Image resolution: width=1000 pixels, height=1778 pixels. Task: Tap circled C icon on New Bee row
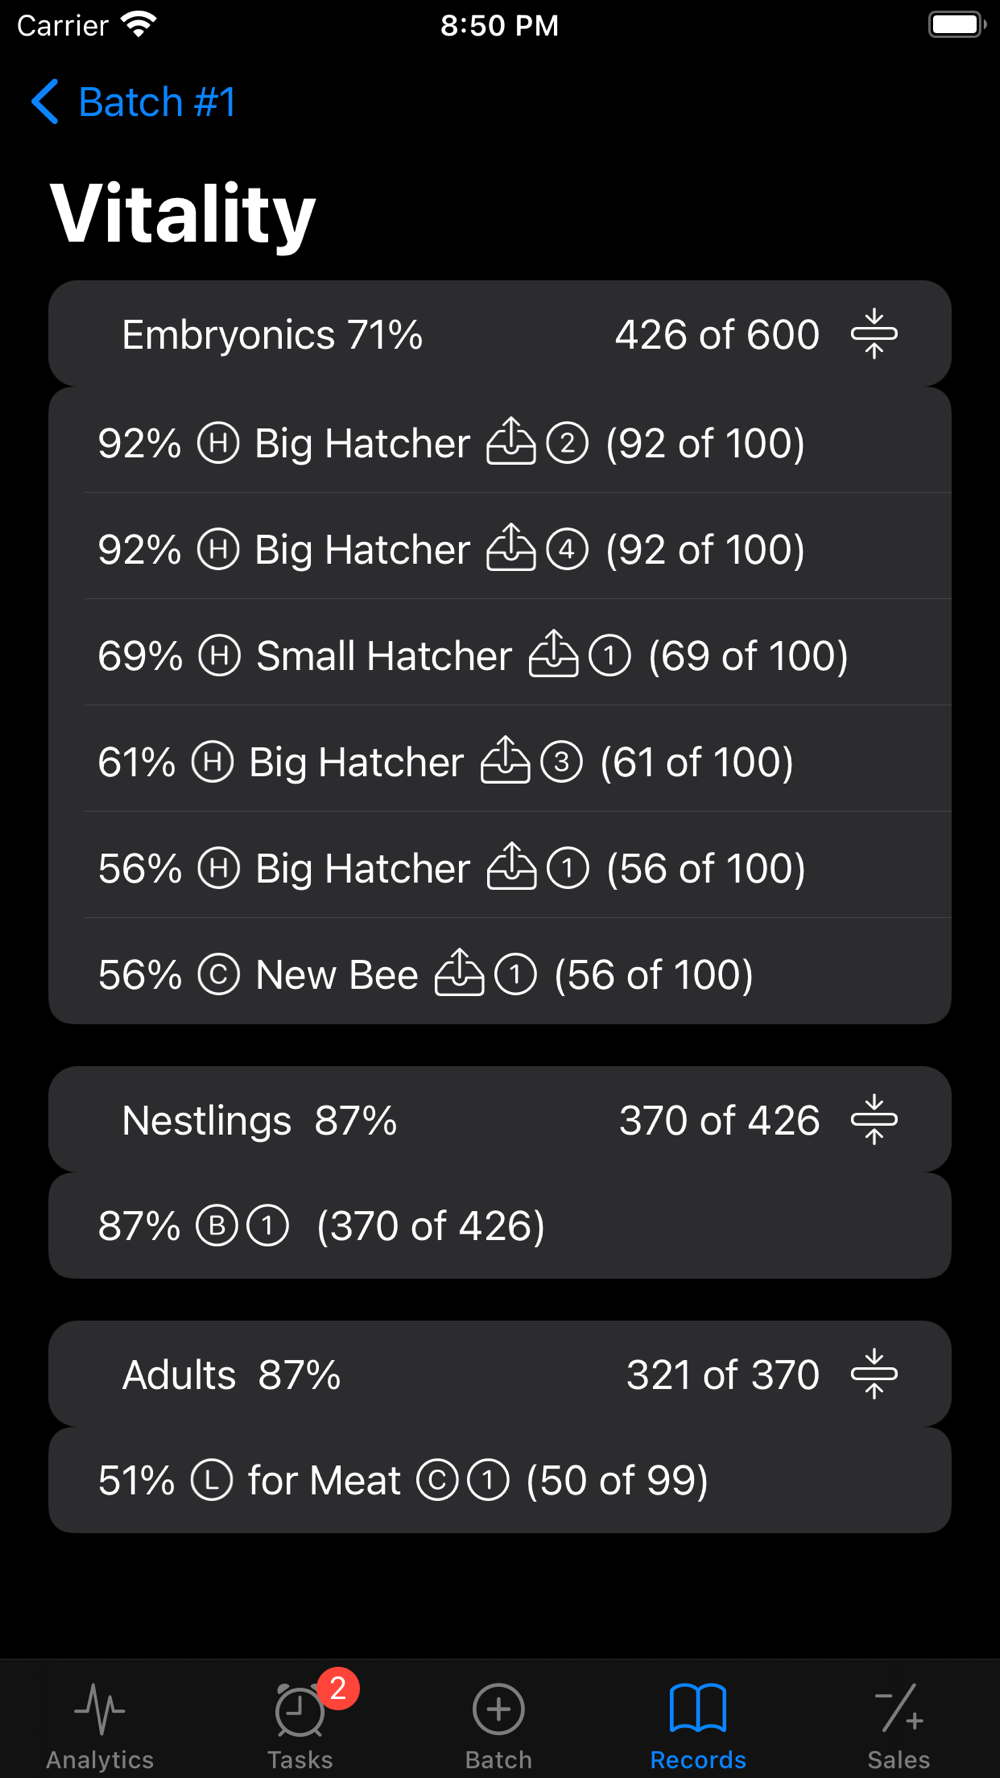point(218,974)
